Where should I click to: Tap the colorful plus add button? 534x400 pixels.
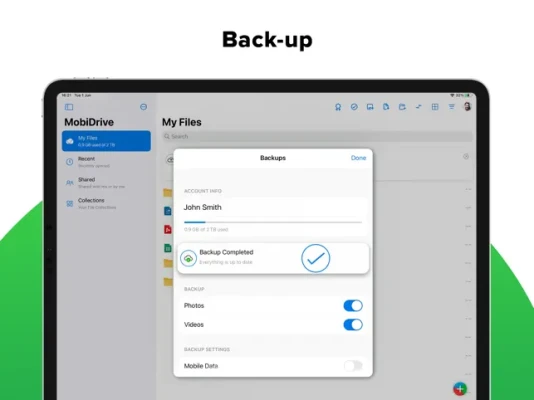(x=460, y=388)
